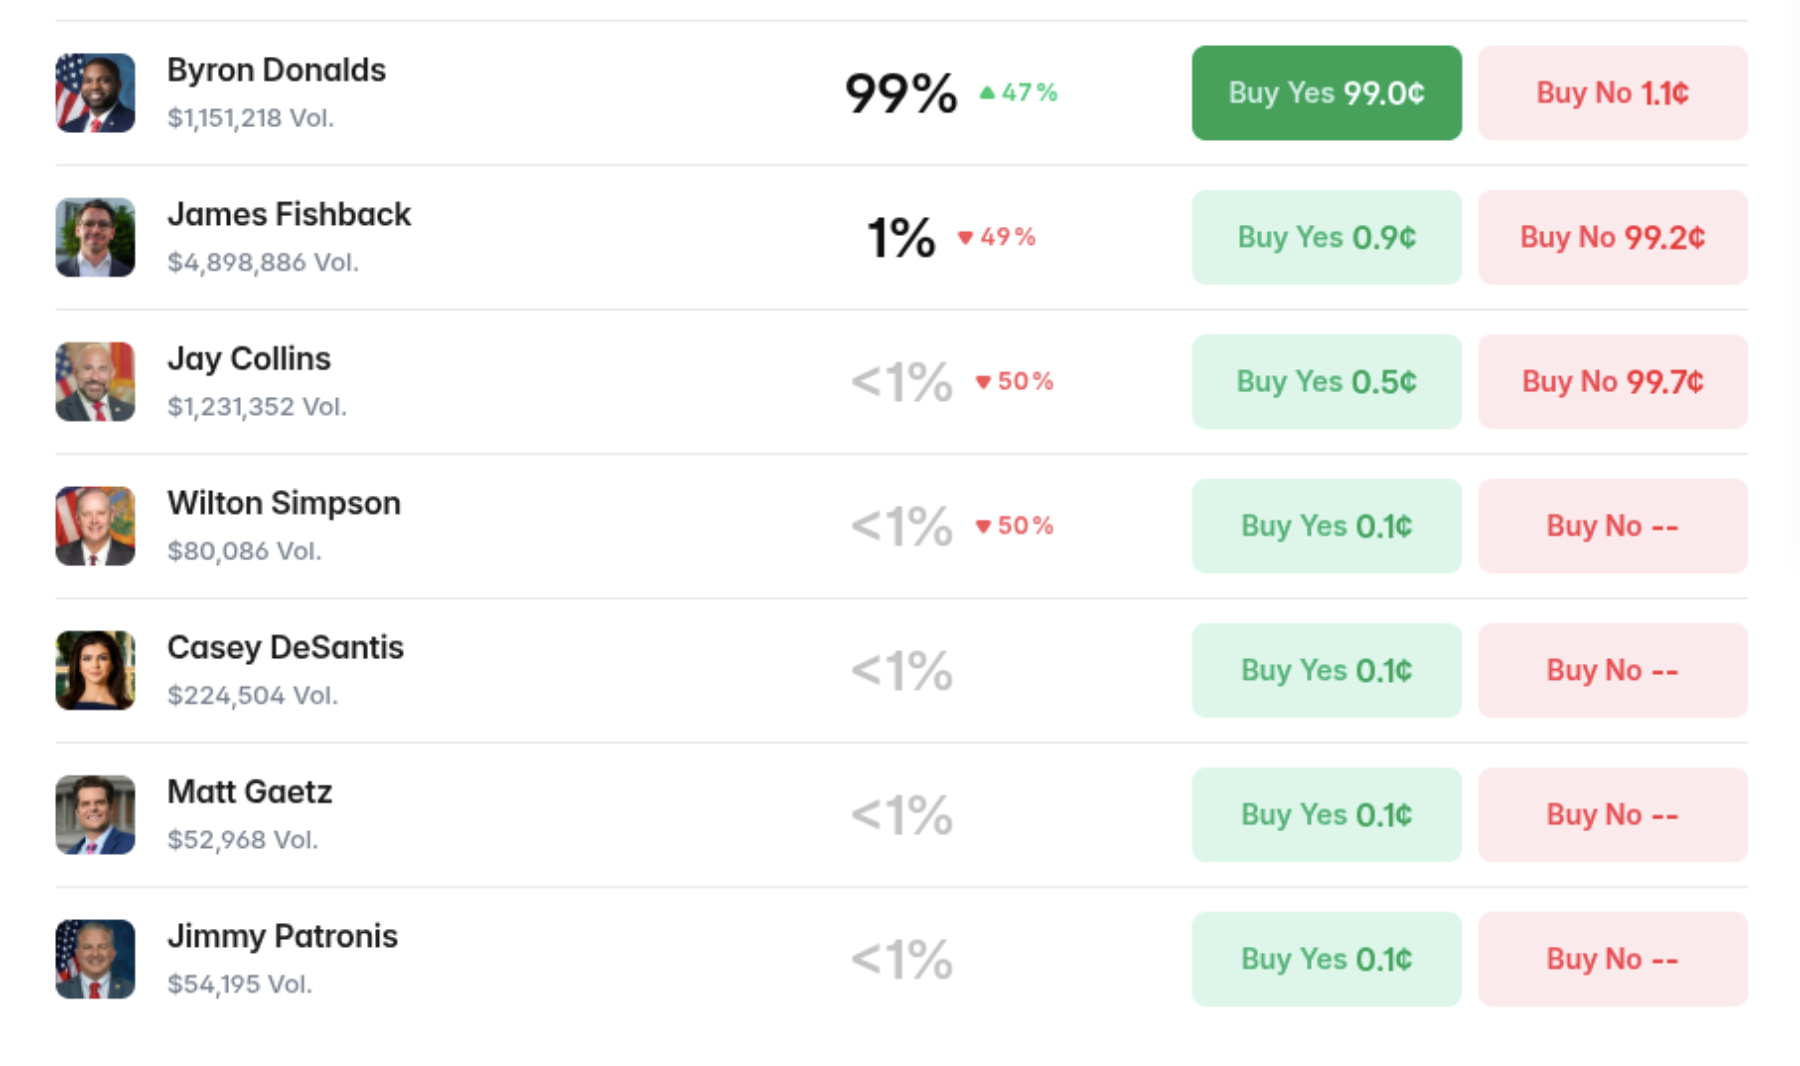The height and width of the screenshot is (1066, 1800).
Task: Buy Yes at 0.5¢ for Jay Collins
Action: tap(1326, 382)
